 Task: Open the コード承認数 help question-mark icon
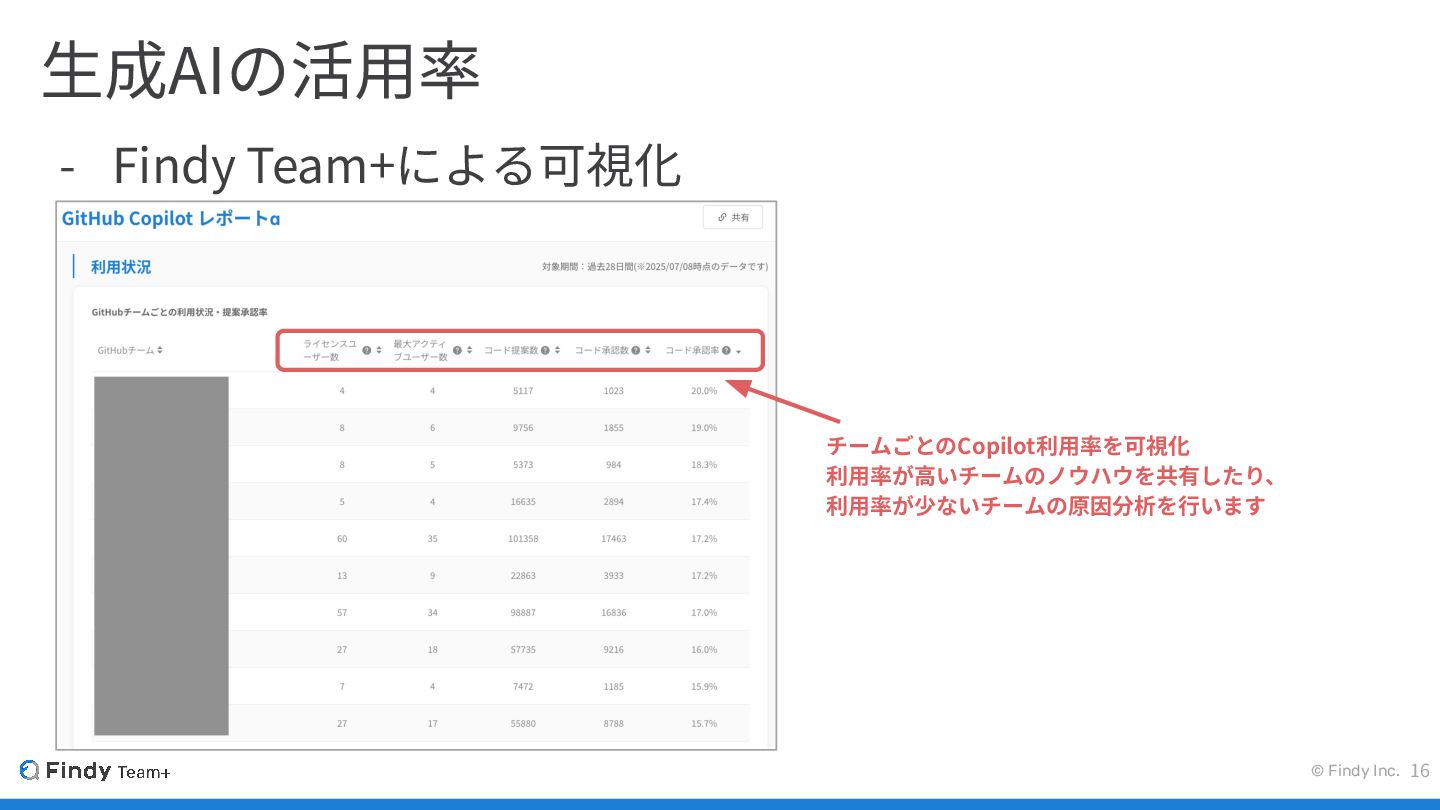tap(636, 350)
